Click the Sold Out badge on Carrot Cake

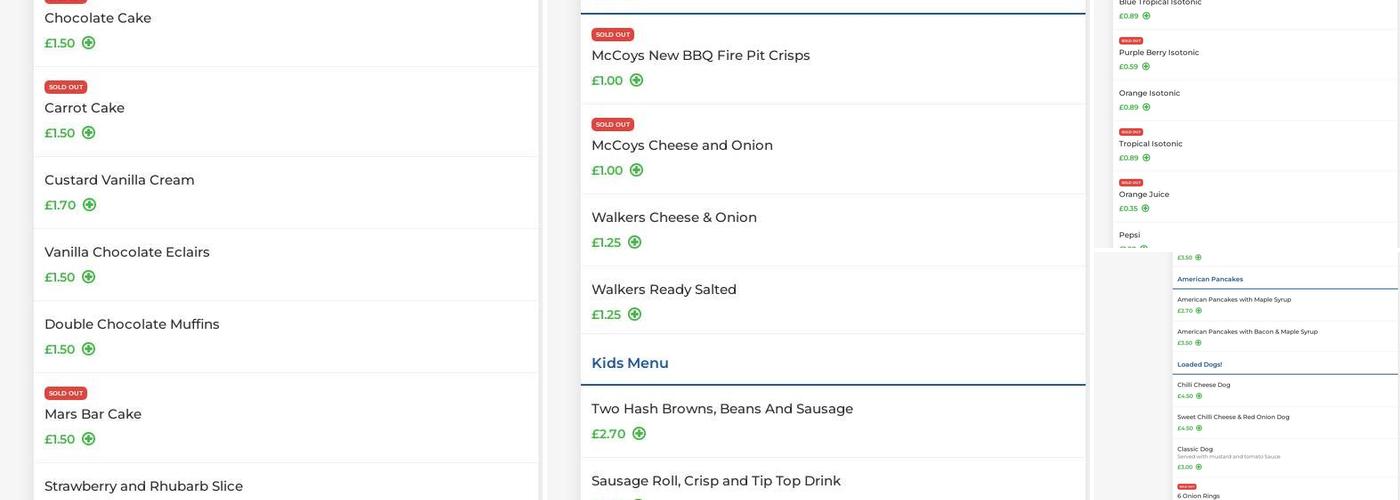[x=66, y=87]
